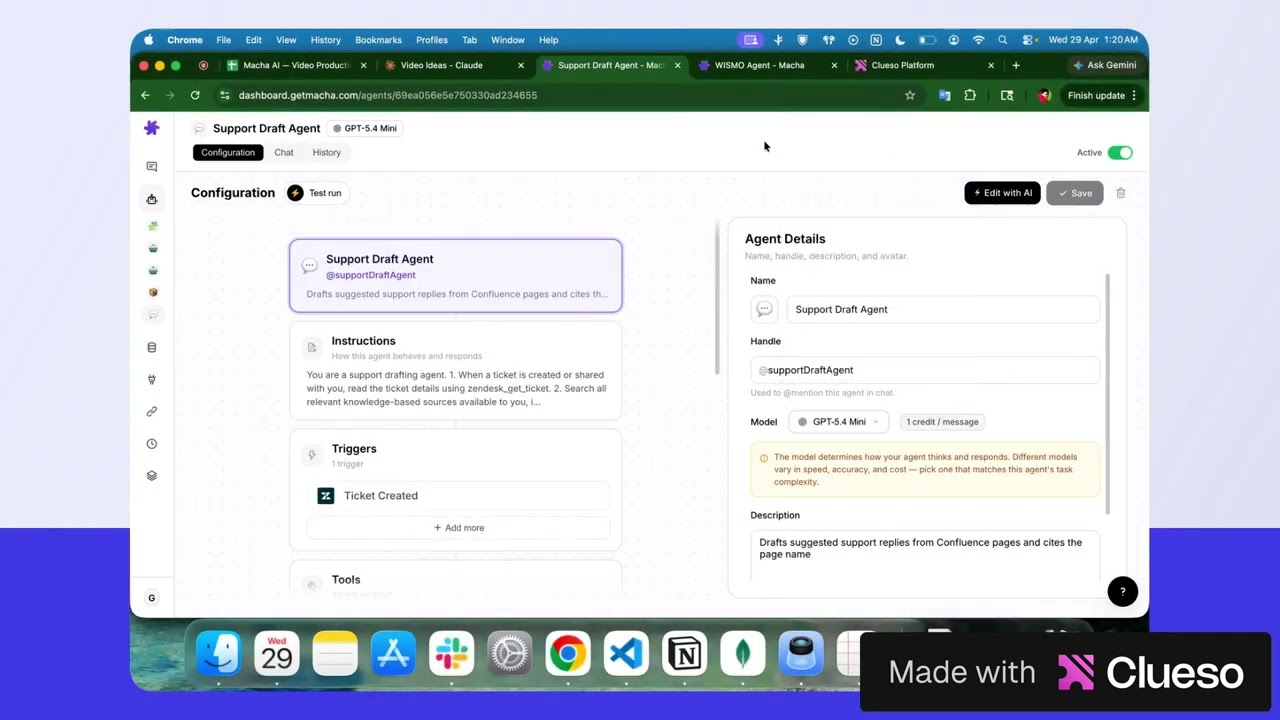Open the clock history icon in sidebar
This screenshot has width=1280, height=720.
tap(152, 444)
